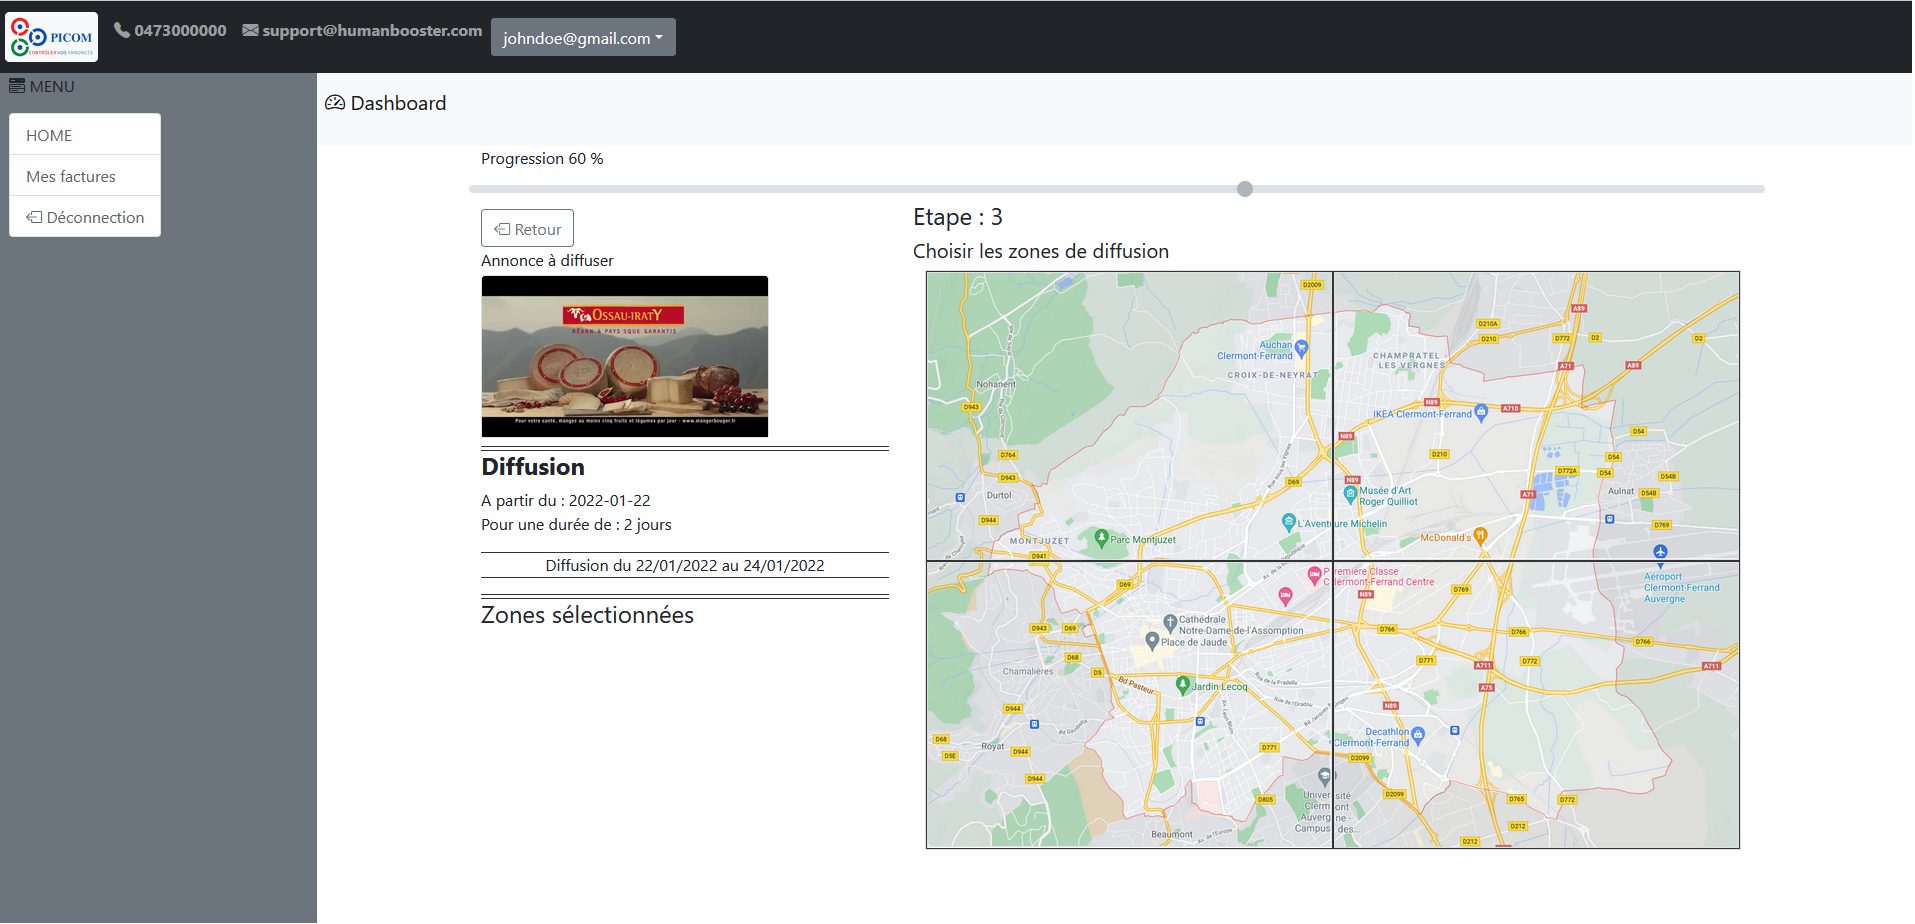Click the Parc Montjuzet green marker
The width and height of the screenshot is (1915, 924).
pyautogui.click(x=1101, y=538)
